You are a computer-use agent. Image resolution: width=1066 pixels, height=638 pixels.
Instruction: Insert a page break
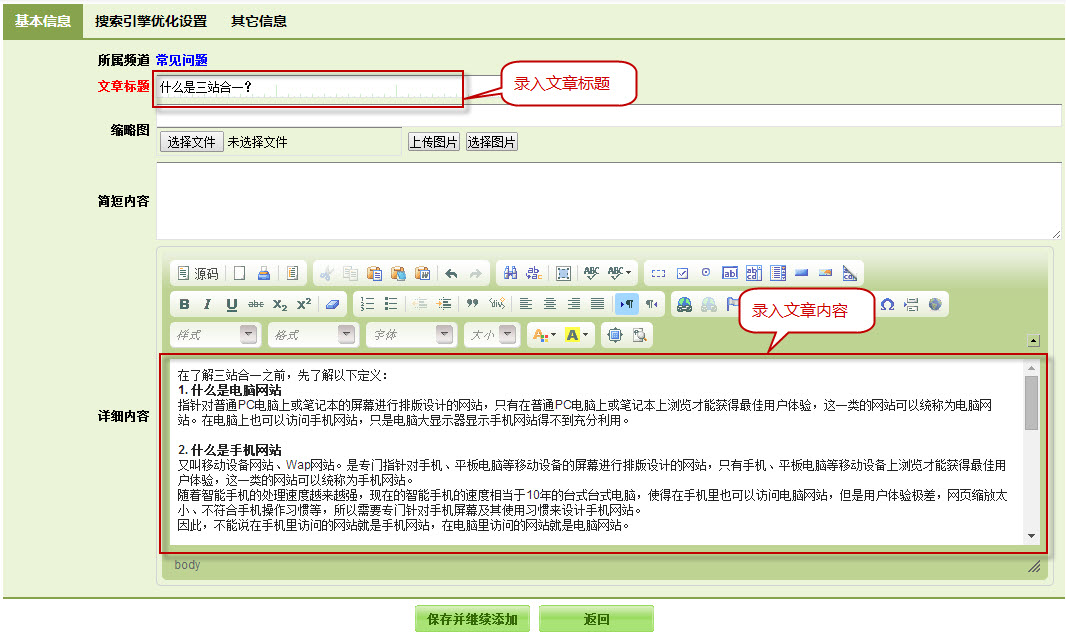(x=911, y=304)
